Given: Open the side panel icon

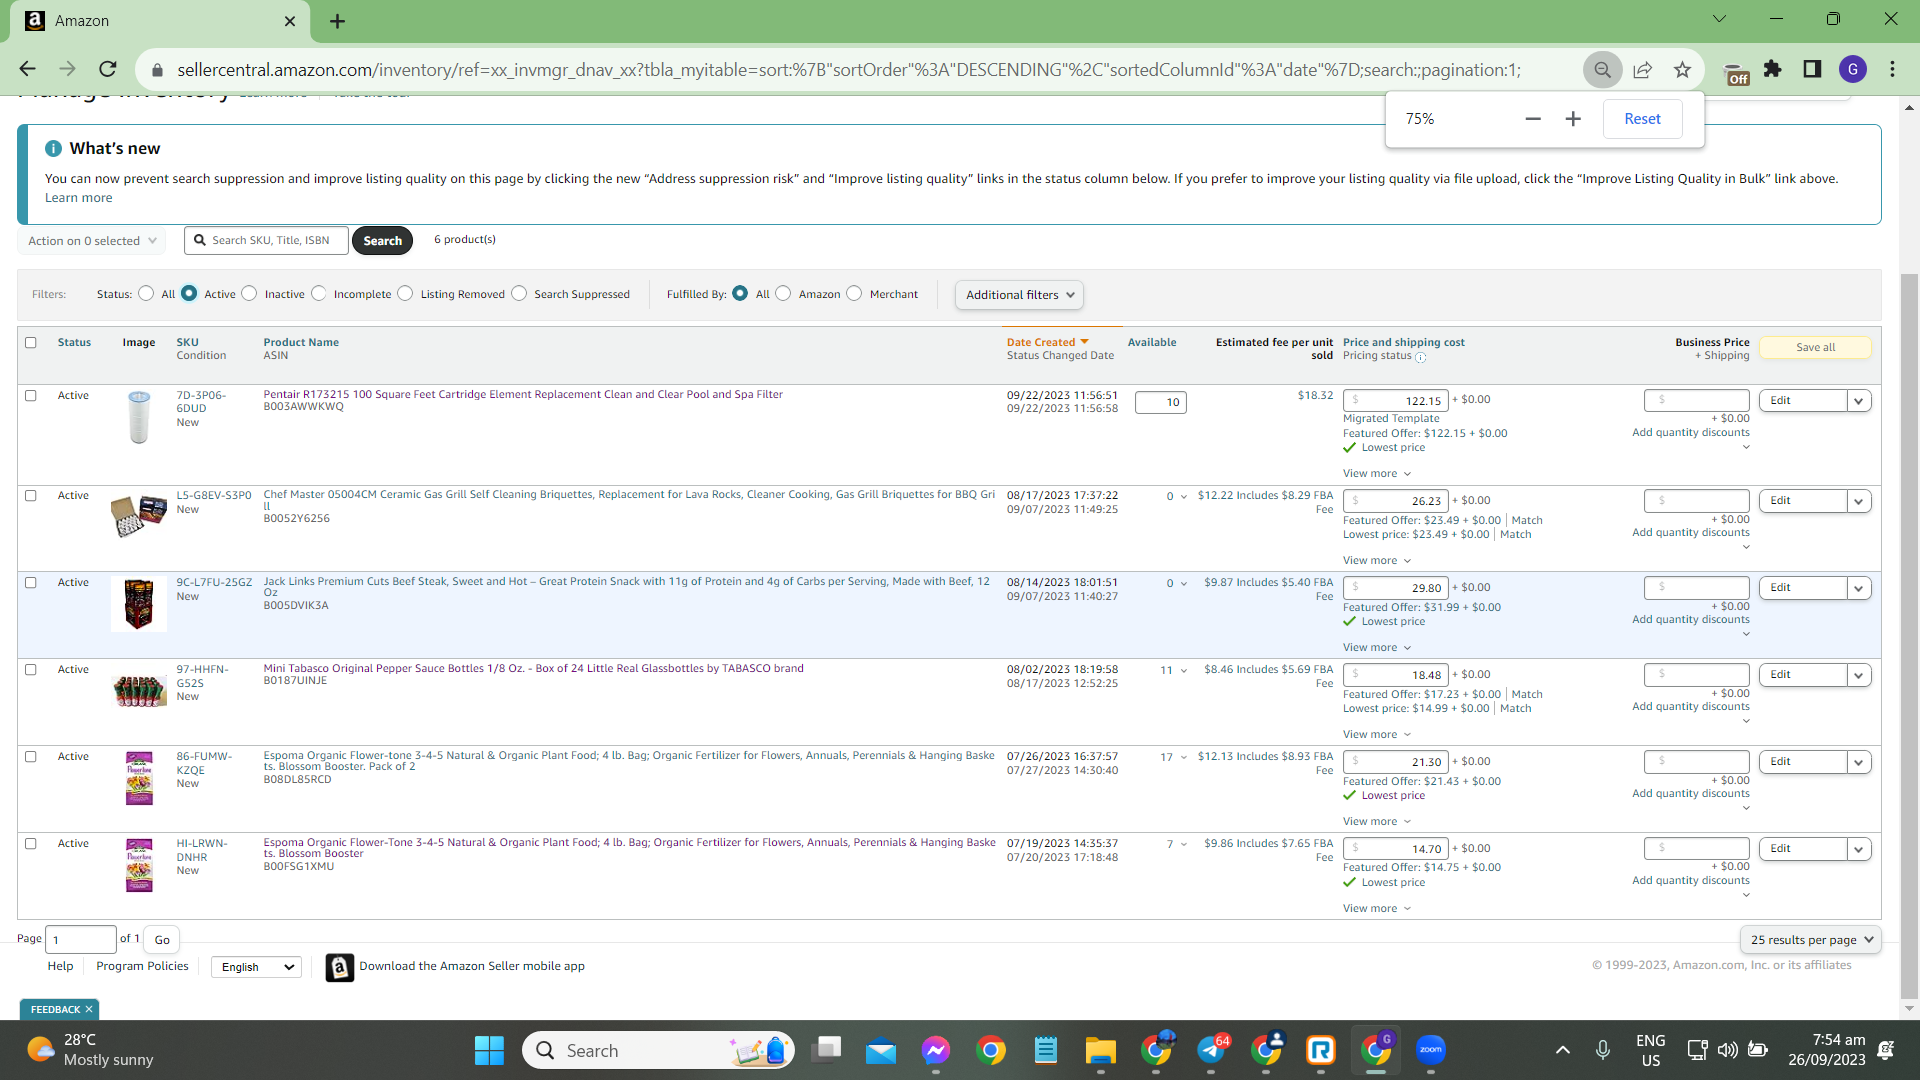Looking at the screenshot, I should click(1812, 69).
